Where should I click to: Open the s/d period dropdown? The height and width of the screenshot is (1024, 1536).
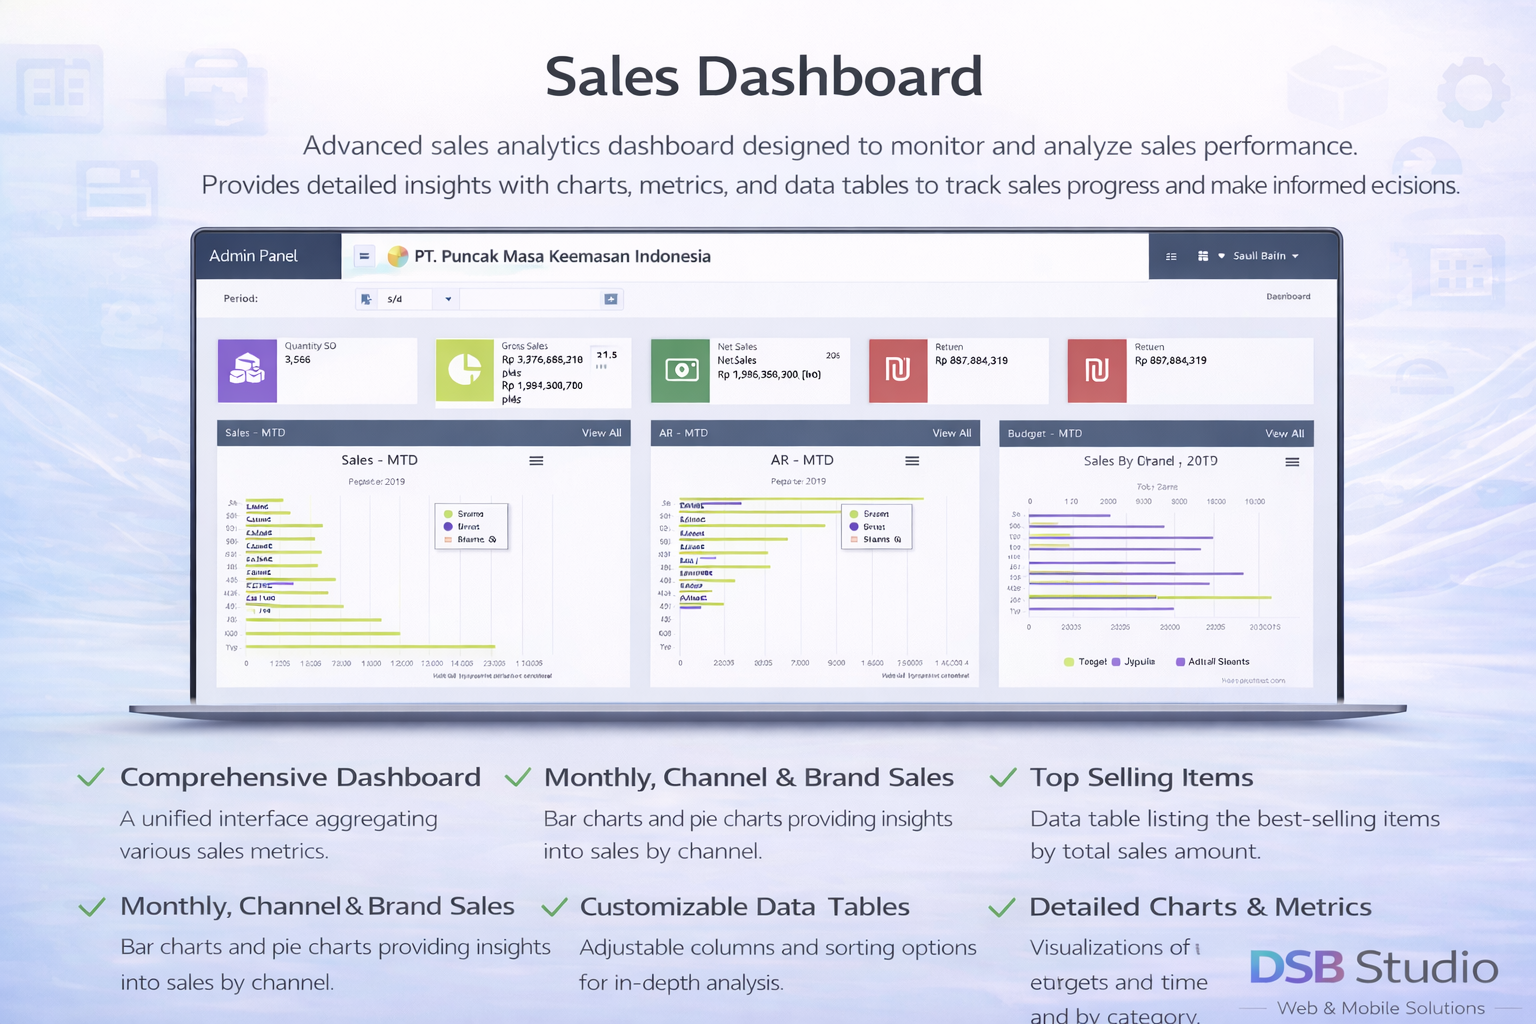click(447, 298)
